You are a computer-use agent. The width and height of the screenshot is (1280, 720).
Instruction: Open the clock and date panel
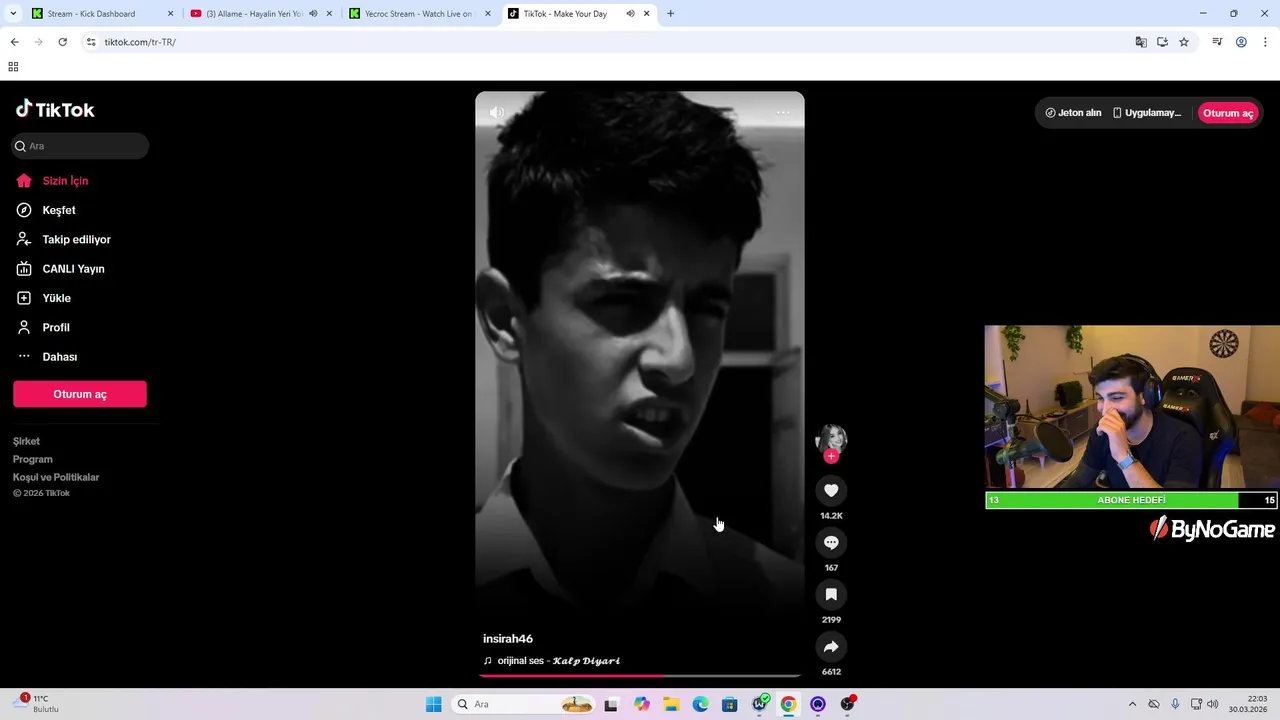point(1250,704)
